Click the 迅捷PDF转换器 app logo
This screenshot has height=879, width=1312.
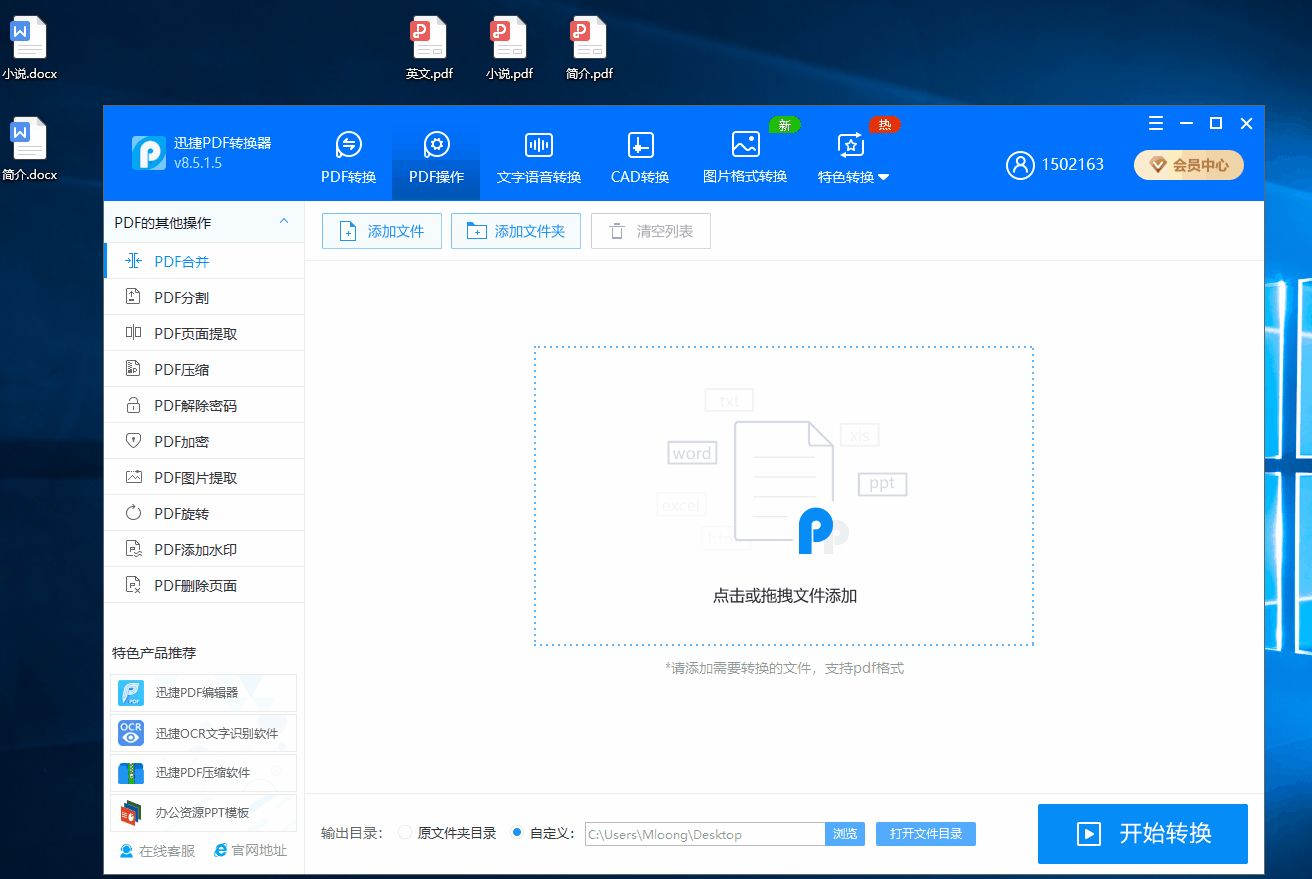(149, 152)
